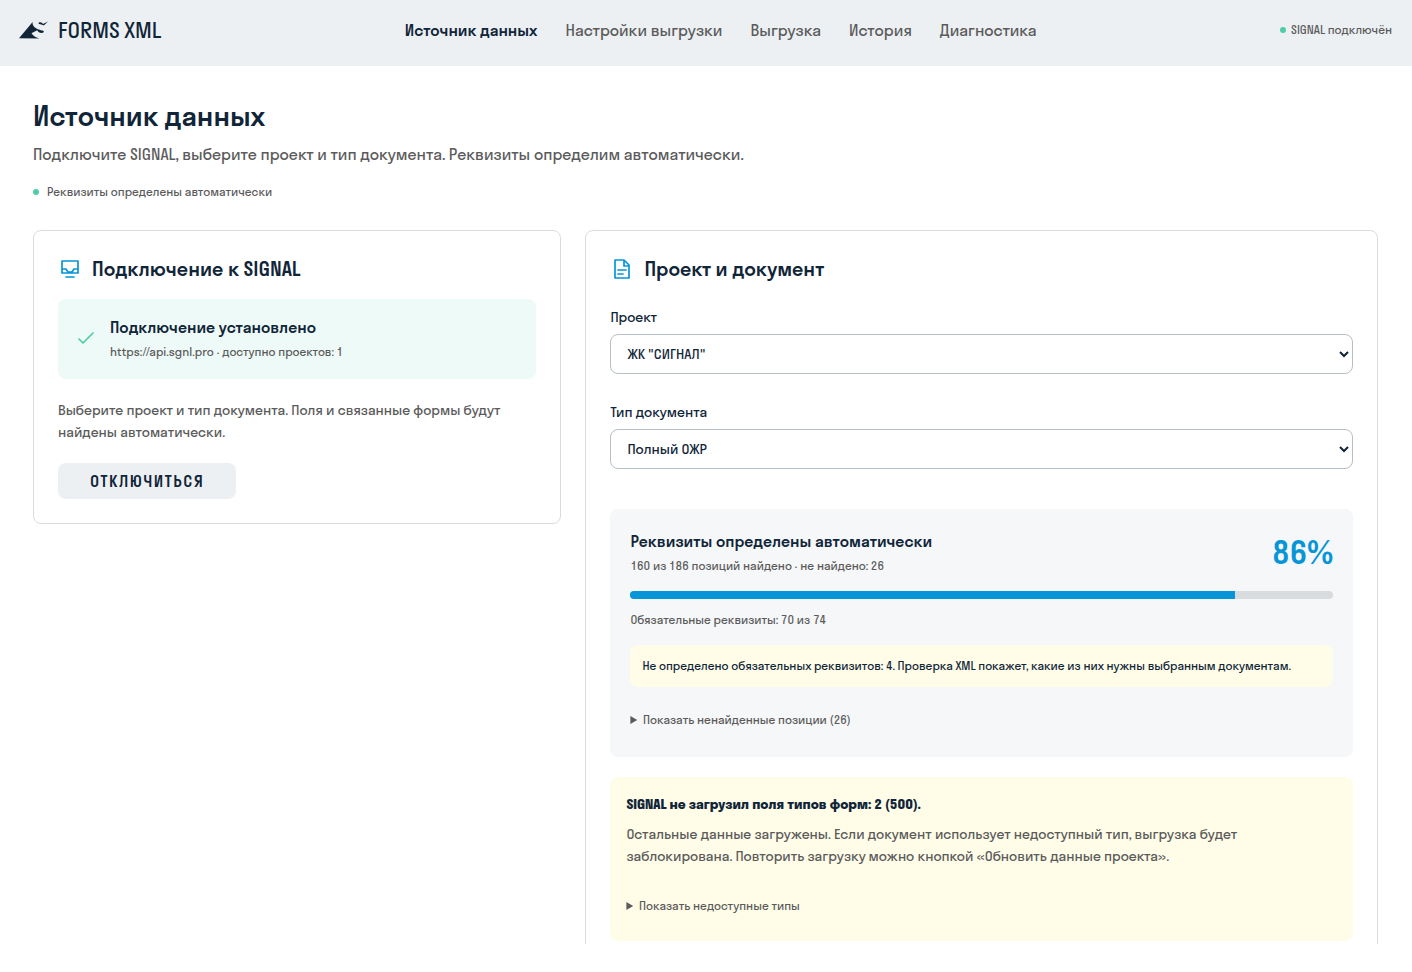The image size is (1412, 972).
Task: Click Обязательные реквизиты: 70 из 74 text
Action: tap(728, 620)
